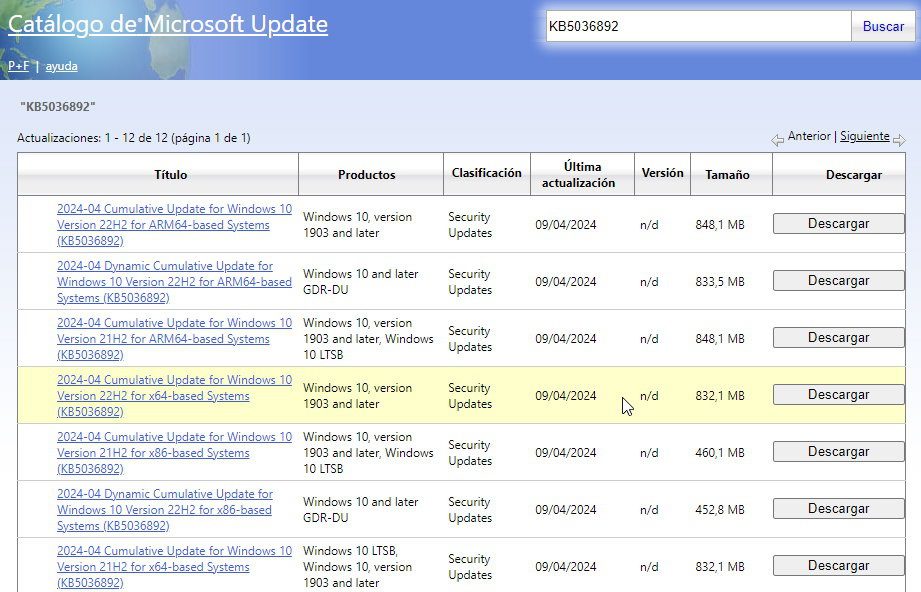The height and width of the screenshot is (592, 921).
Task: Open the Catálogo de Microsoft Update home link
Action: [x=168, y=24]
